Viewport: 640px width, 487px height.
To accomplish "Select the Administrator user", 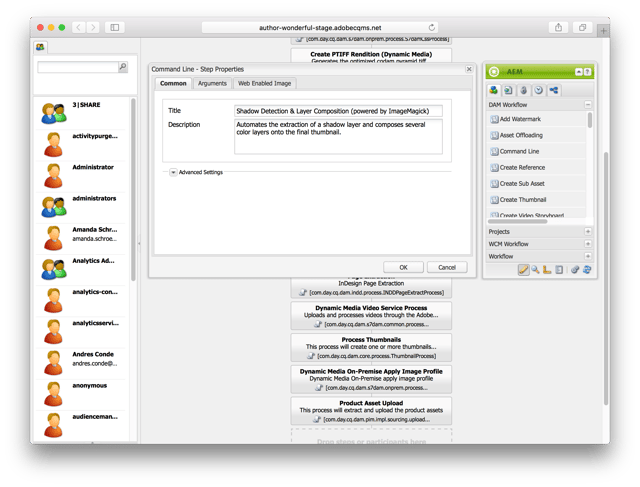I will tap(81, 176).
